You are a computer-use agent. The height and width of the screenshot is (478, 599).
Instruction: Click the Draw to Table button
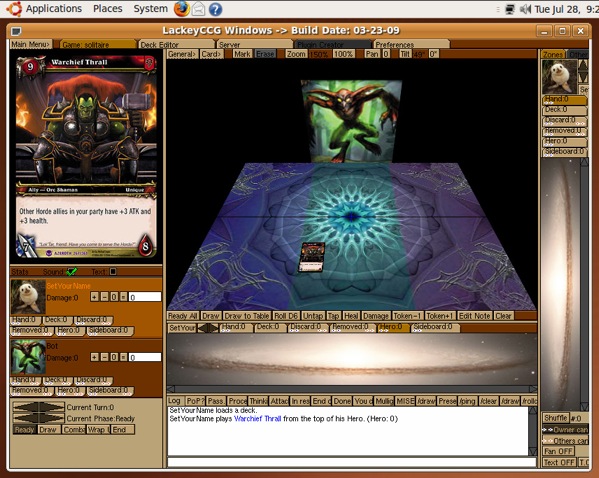point(247,316)
